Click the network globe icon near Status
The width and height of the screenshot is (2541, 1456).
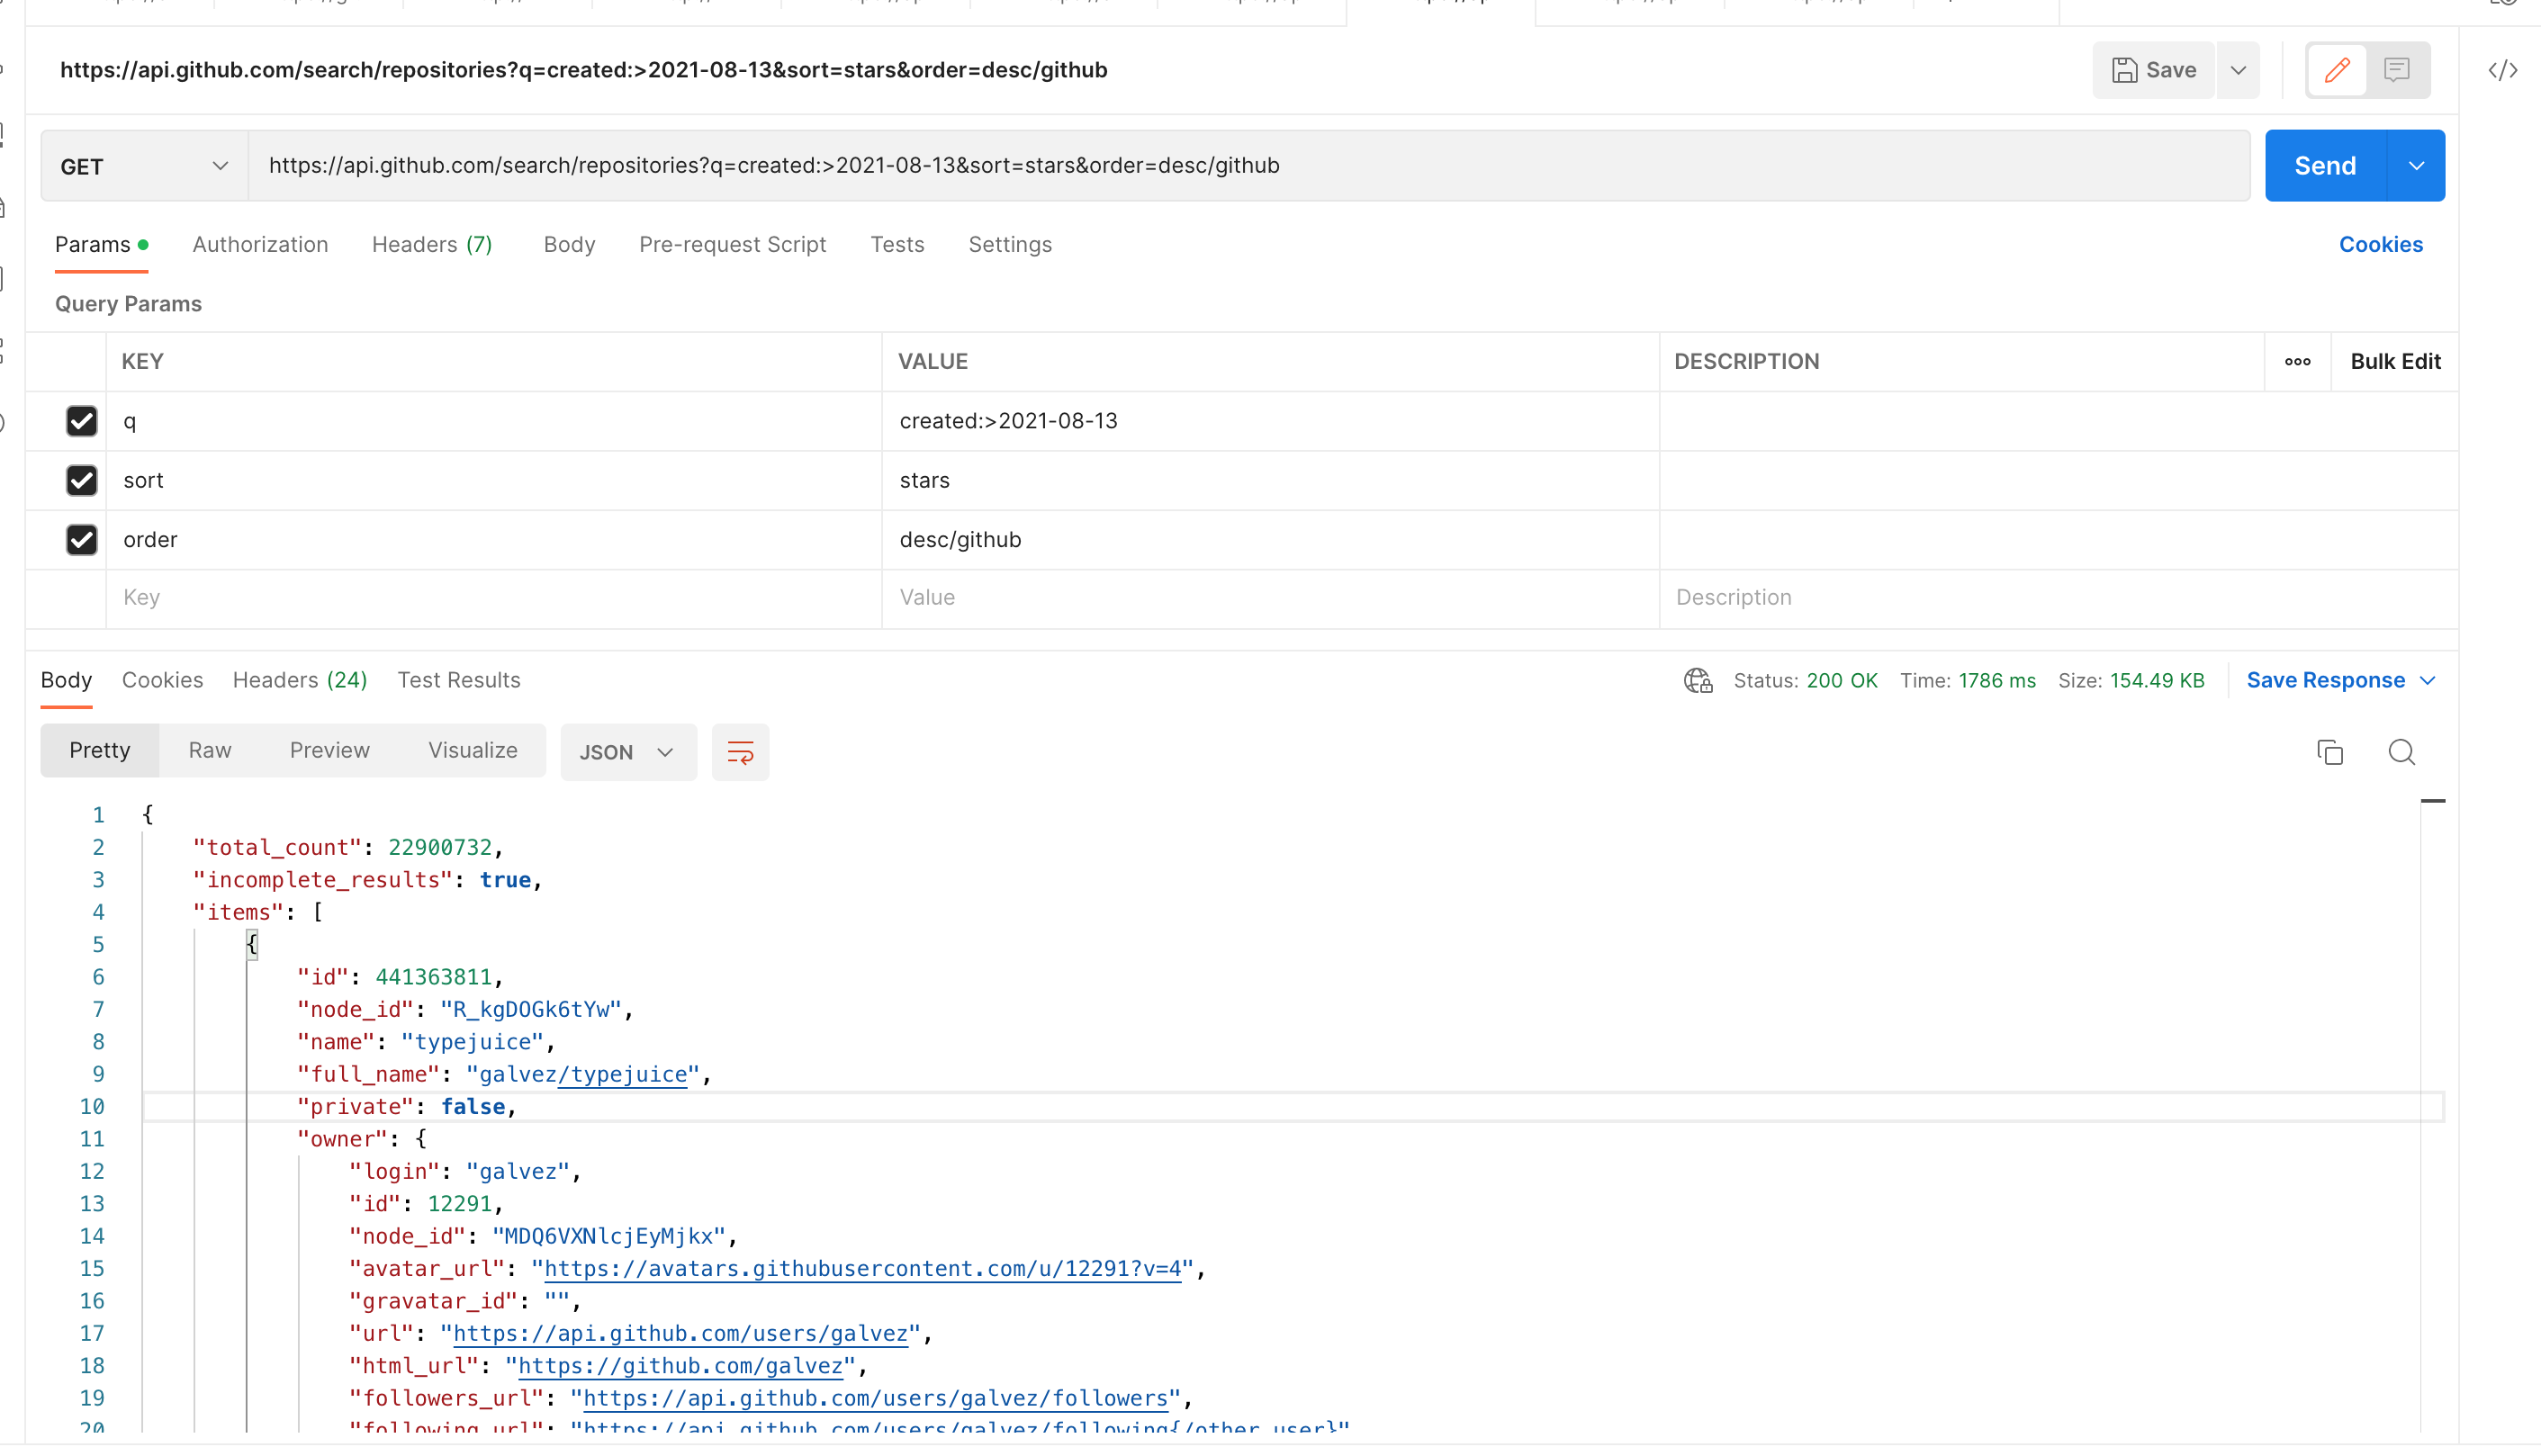pos(1697,681)
